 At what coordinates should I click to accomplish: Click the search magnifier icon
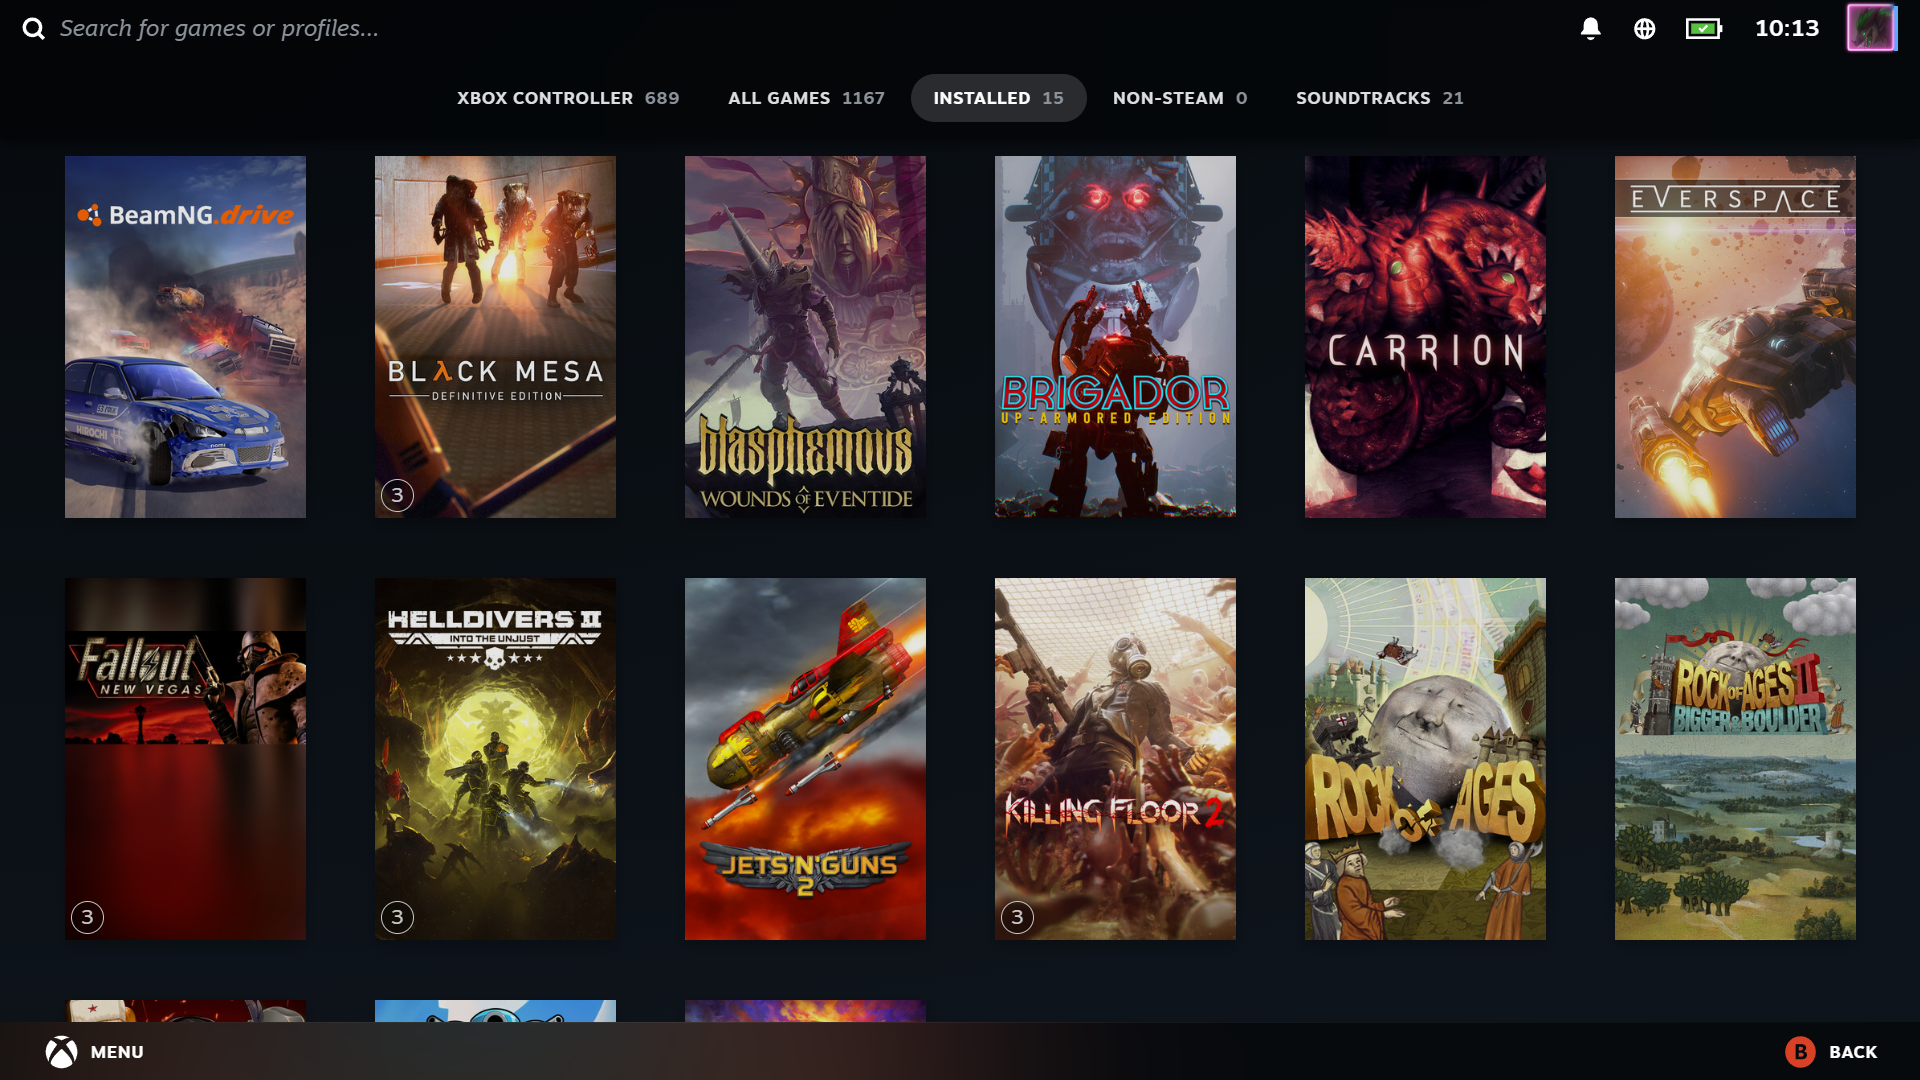coord(34,28)
